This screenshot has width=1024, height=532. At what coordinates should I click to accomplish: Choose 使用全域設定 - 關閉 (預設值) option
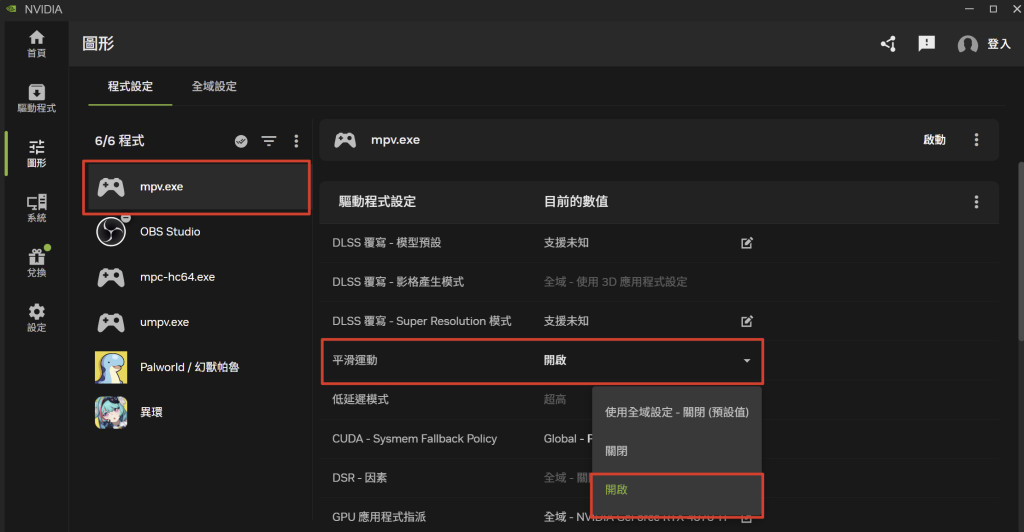(677, 412)
